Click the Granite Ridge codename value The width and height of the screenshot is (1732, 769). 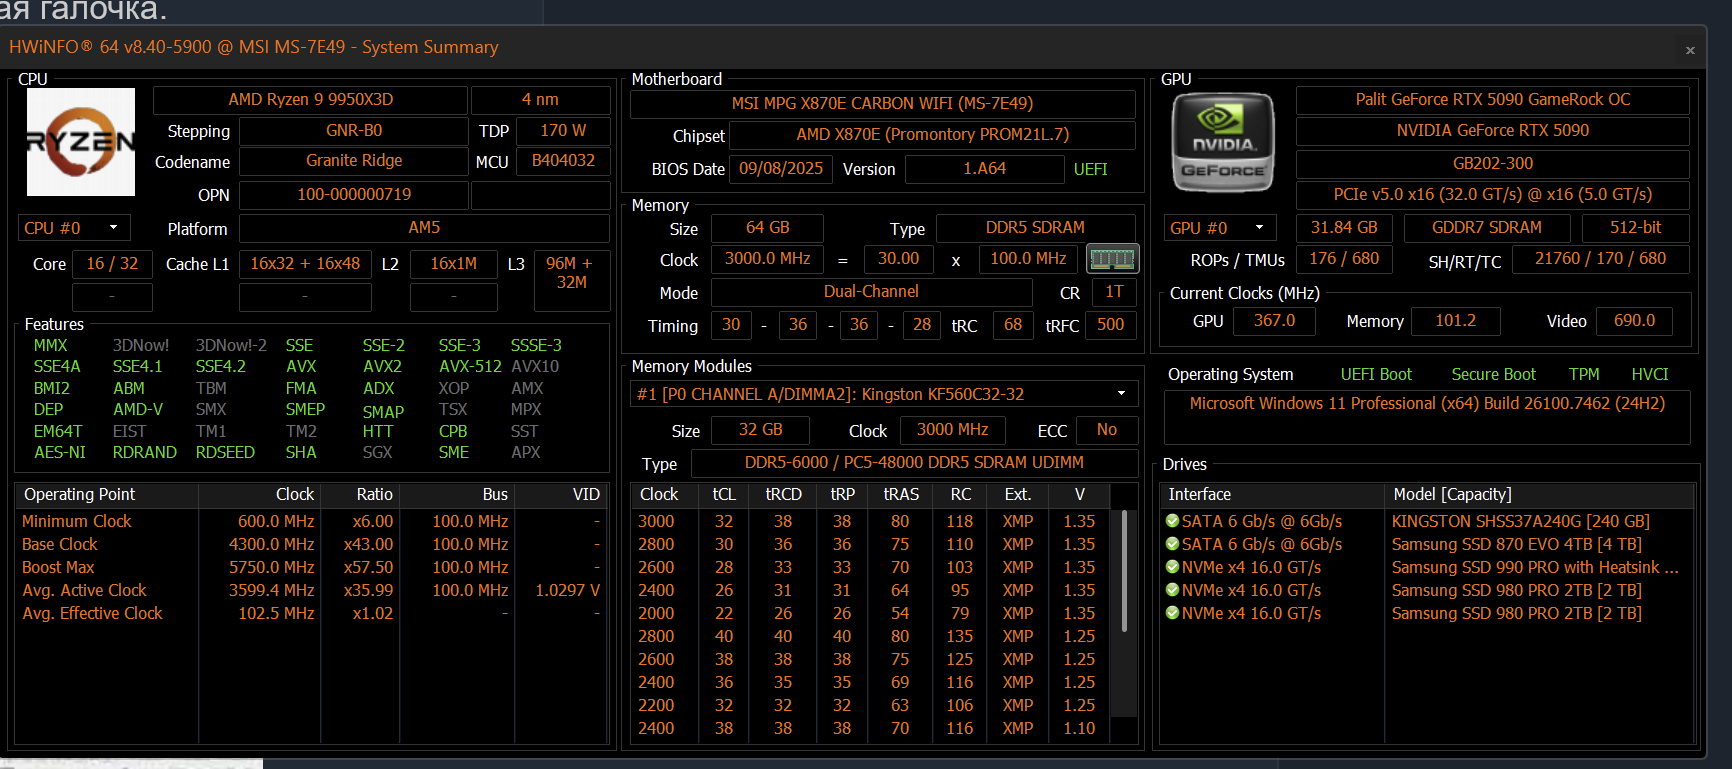(354, 161)
